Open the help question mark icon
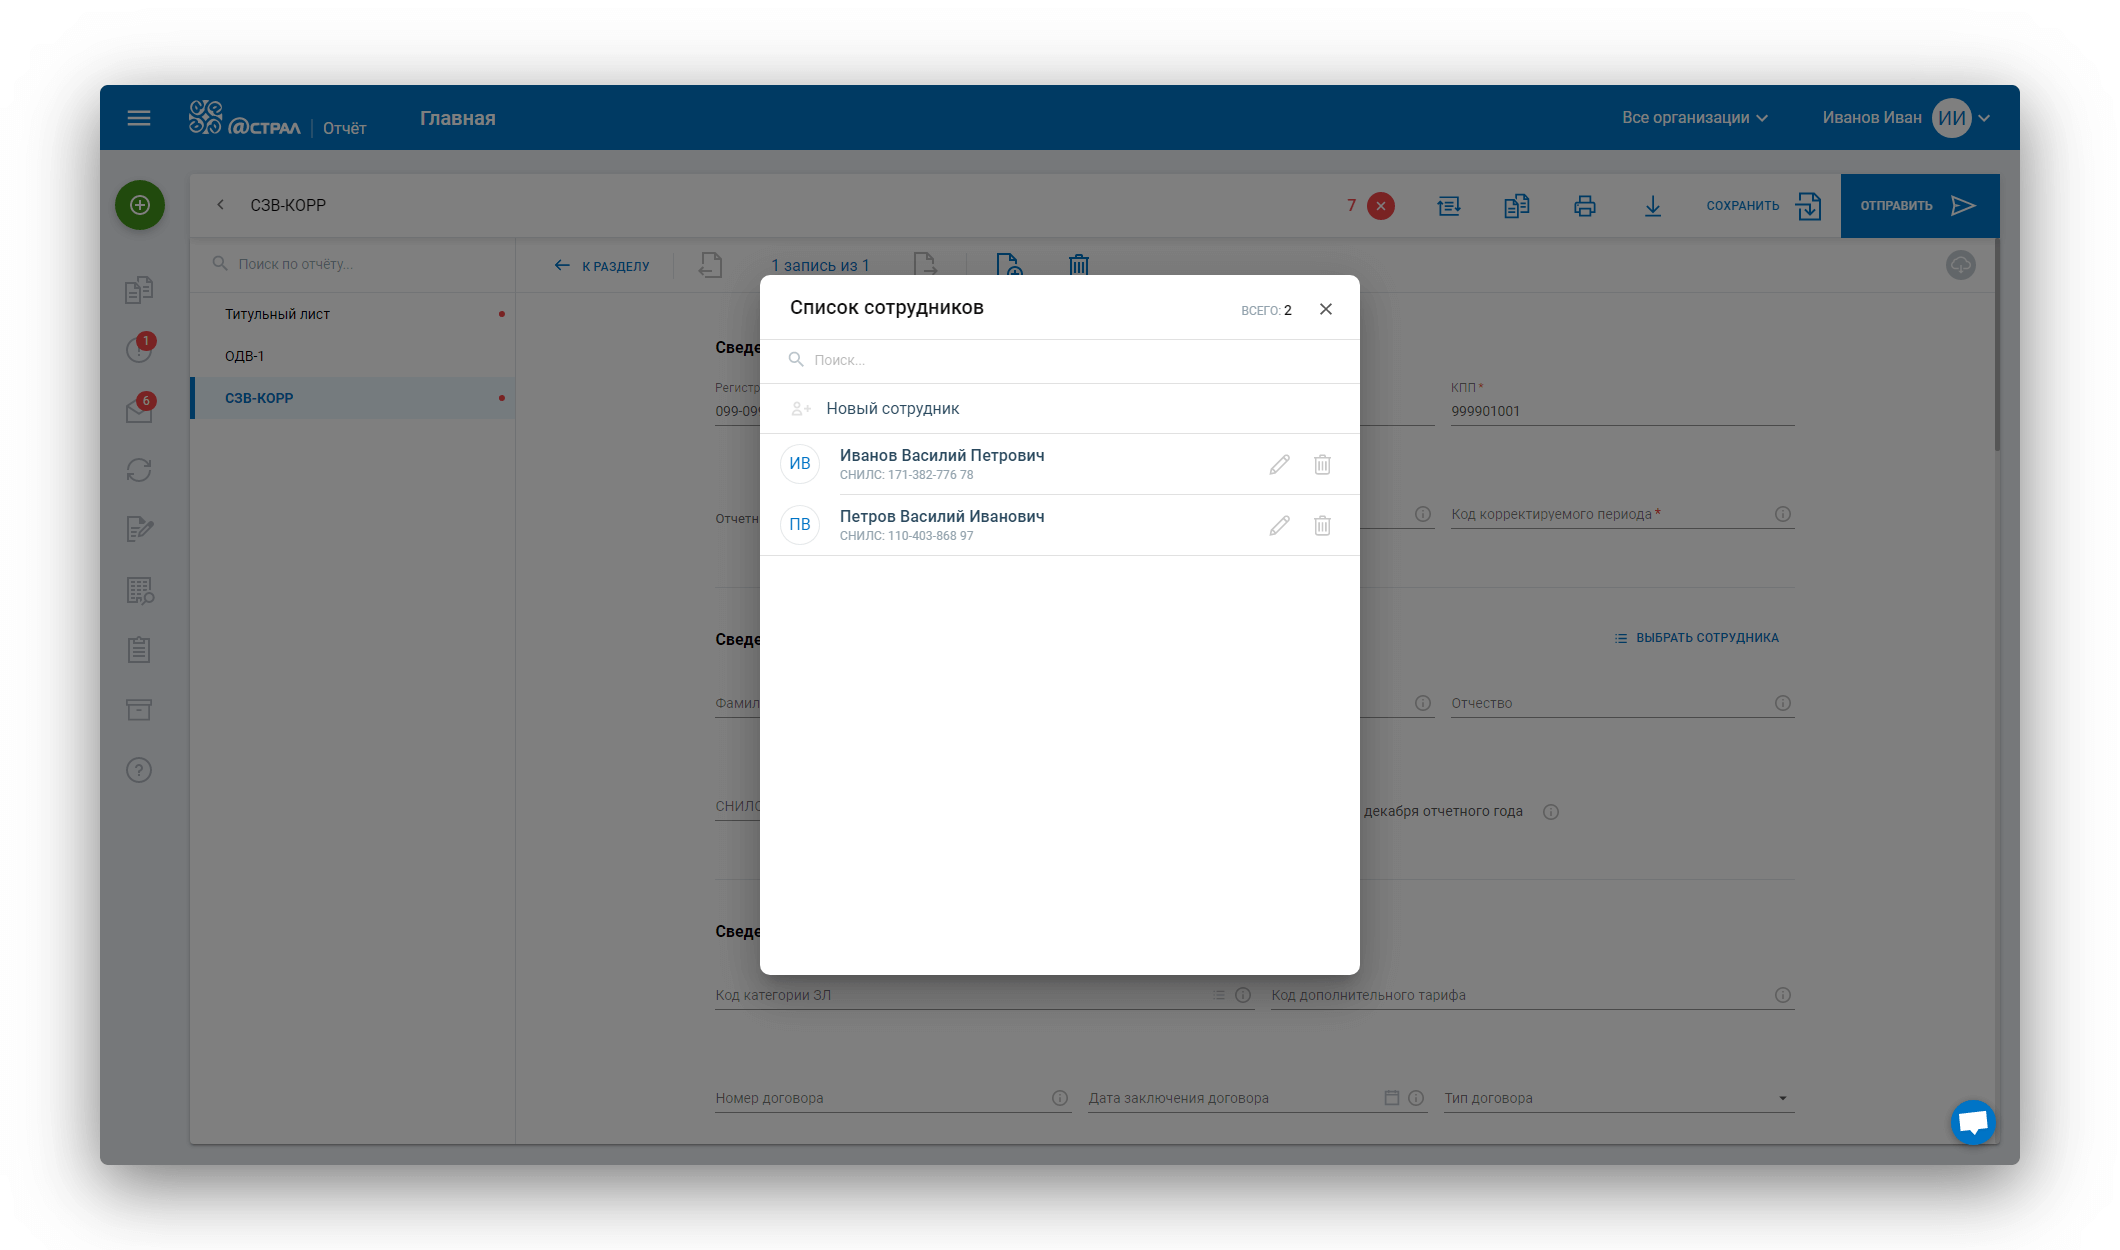The image size is (2120, 1250). [x=139, y=770]
